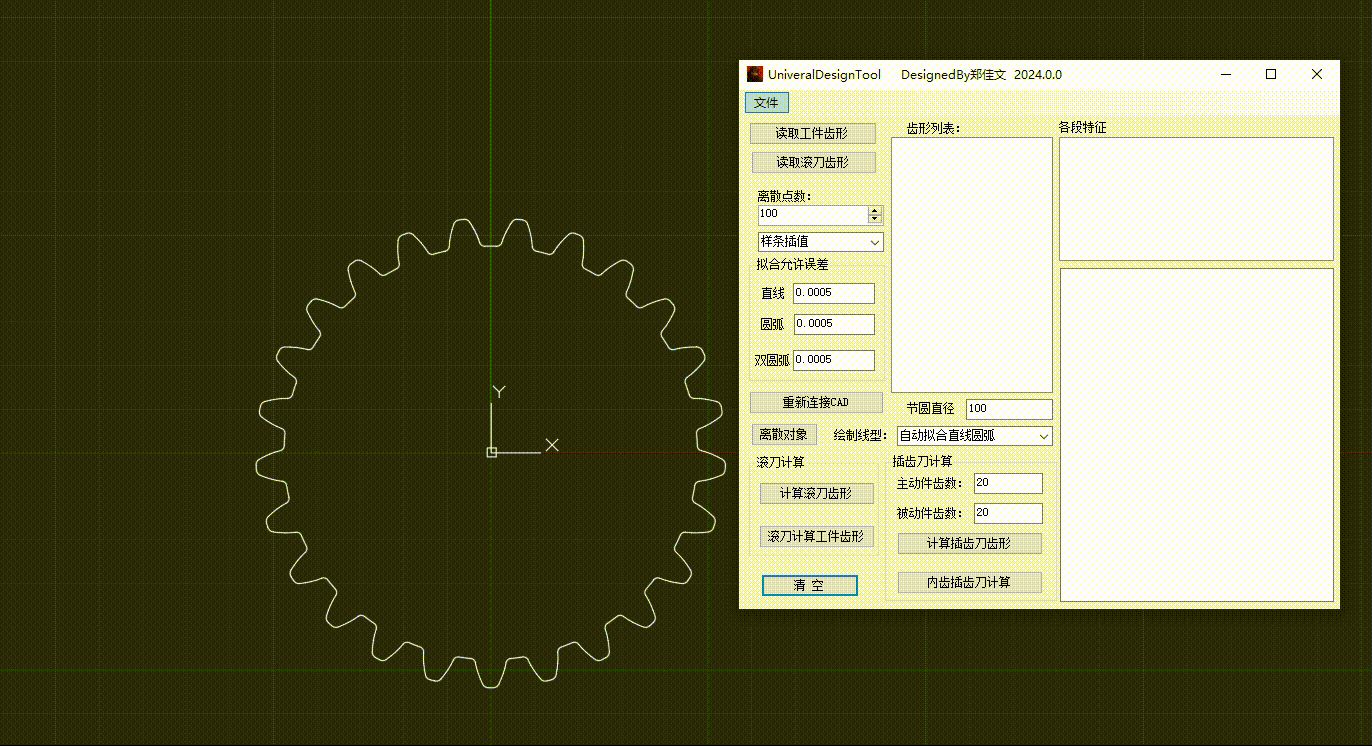
Task: Click the 计算滚刀齿形 button
Action: tap(816, 493)
